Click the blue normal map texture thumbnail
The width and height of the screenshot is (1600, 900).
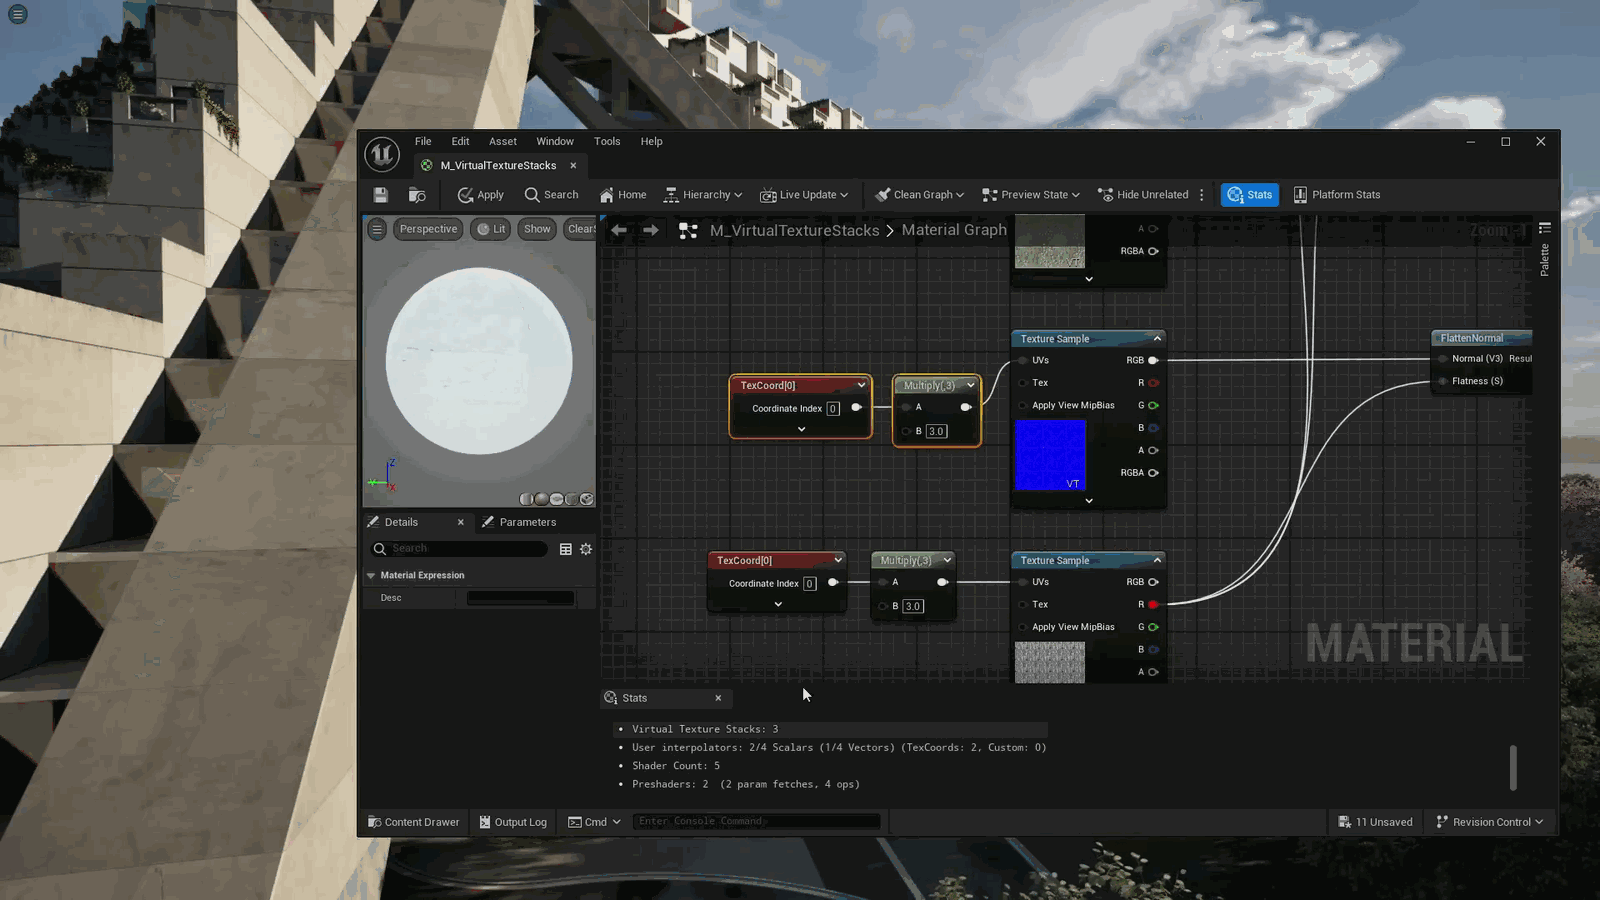pyautogui.click(x=1050, y=455)
